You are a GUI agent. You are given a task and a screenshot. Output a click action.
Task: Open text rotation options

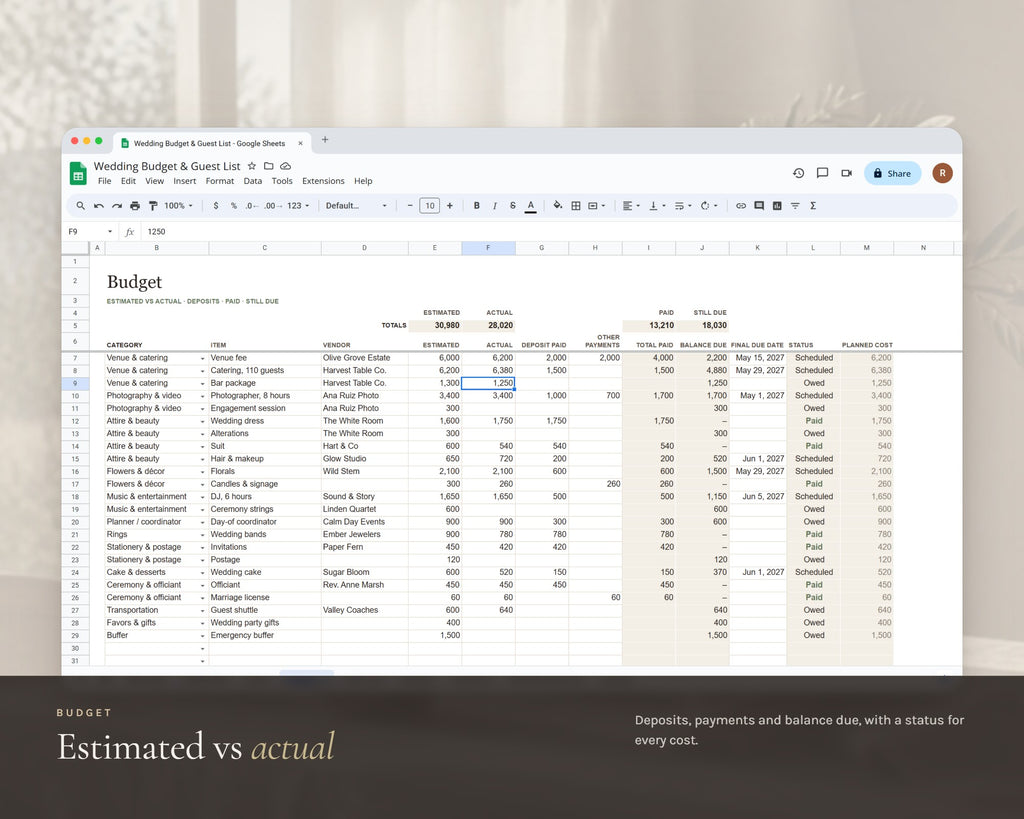(x=709, y=206)
